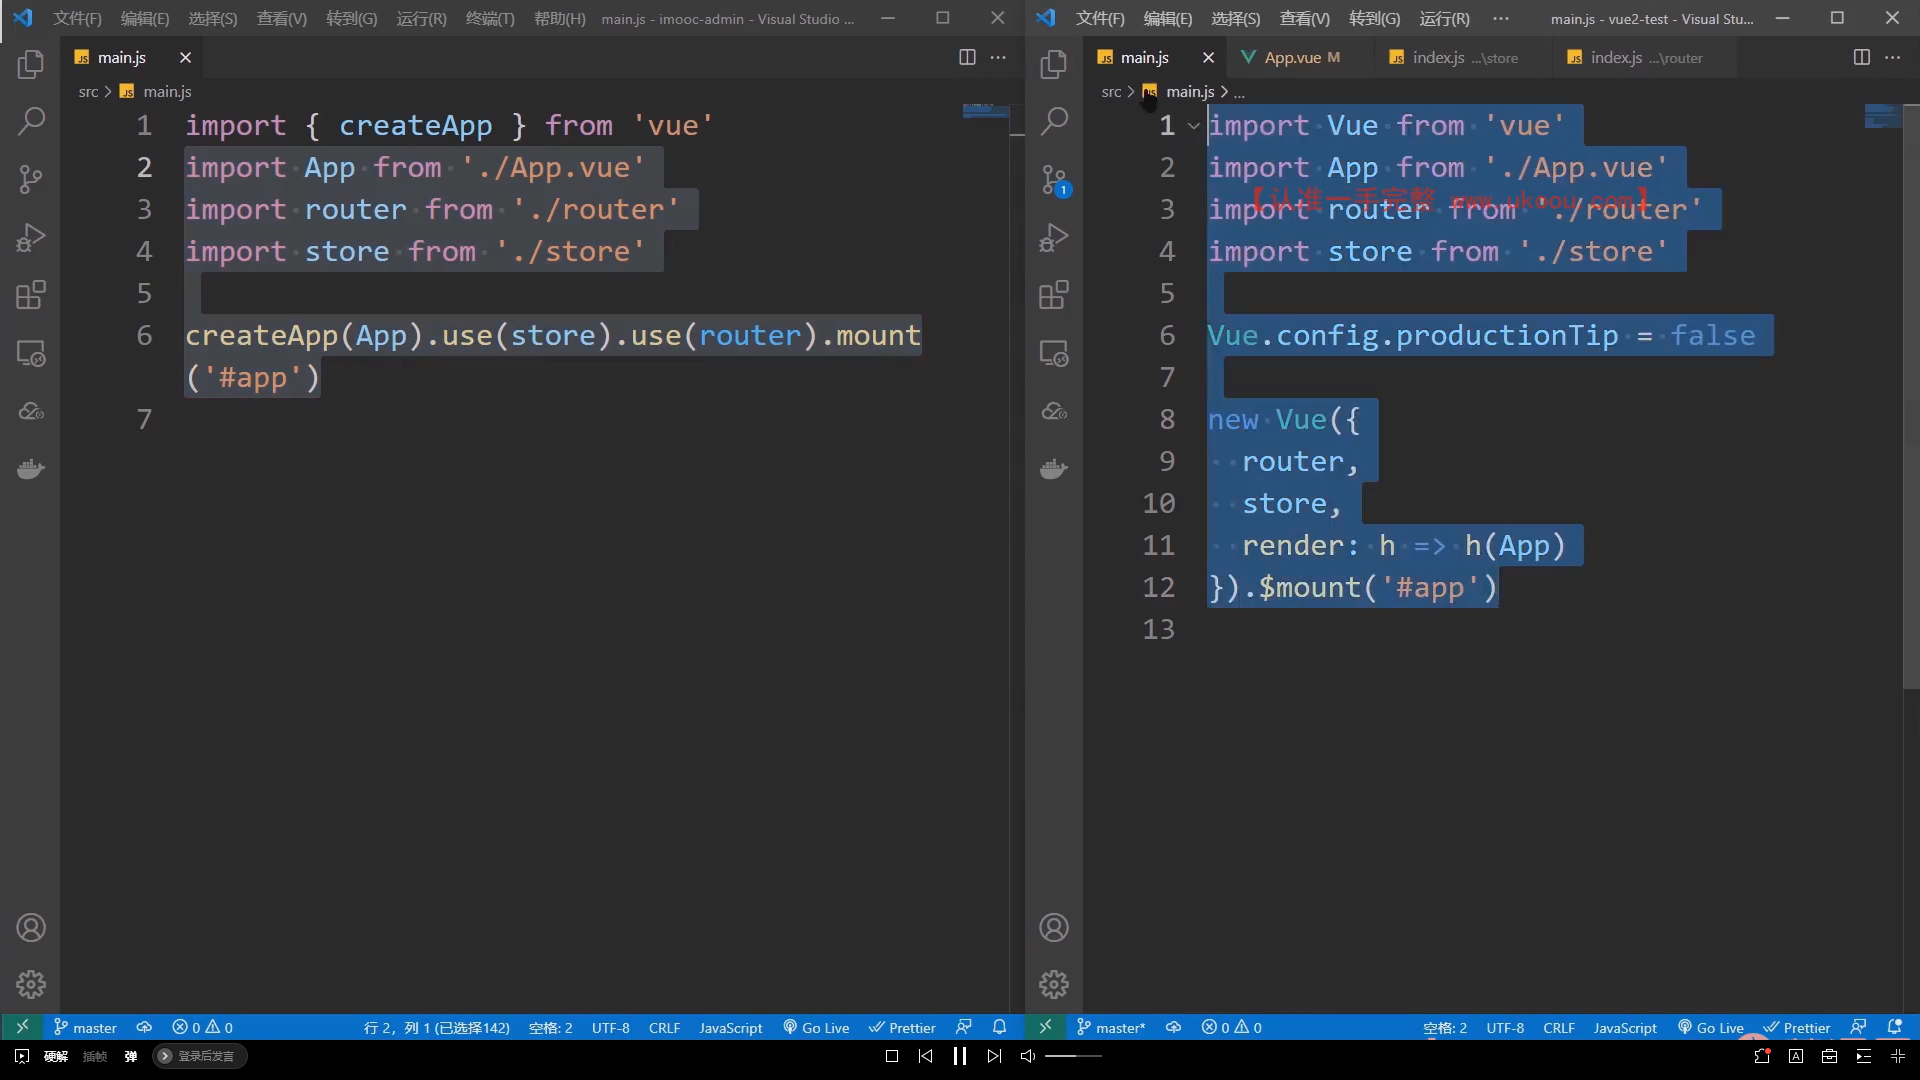Show errors and warnings in imooc-admin status bar

click(x=202, y=1028)
